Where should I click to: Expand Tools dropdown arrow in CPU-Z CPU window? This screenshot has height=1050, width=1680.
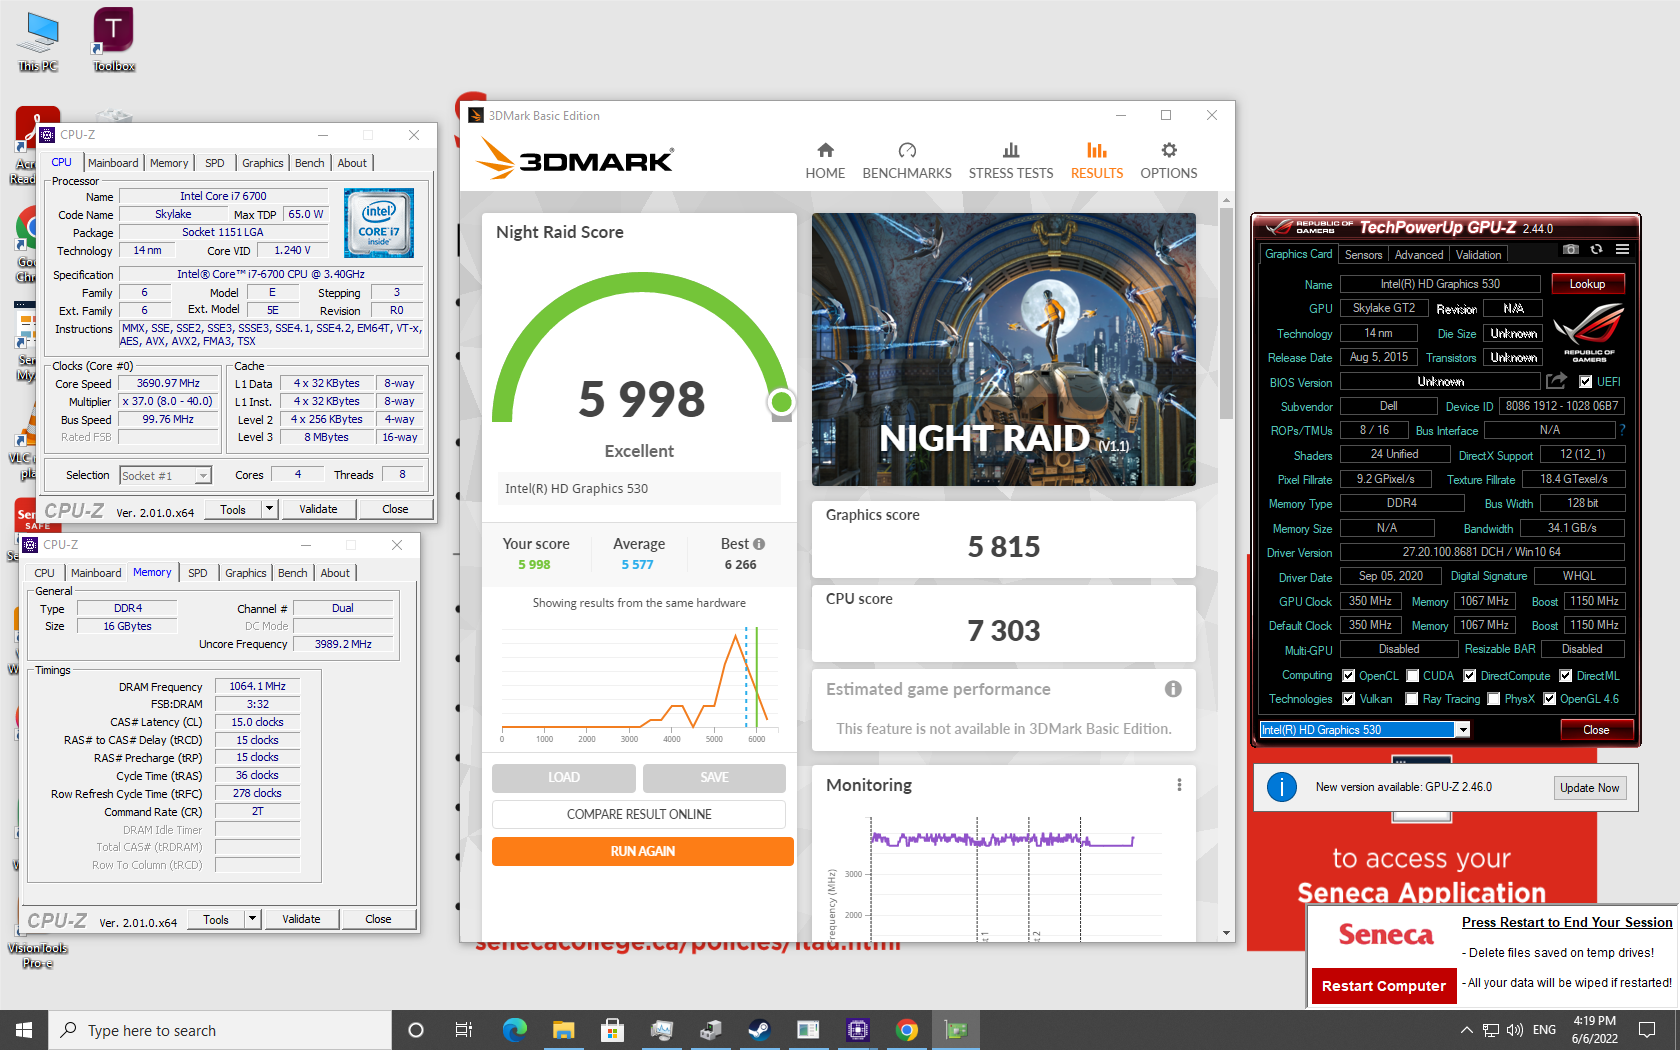(x=269, y=509)
